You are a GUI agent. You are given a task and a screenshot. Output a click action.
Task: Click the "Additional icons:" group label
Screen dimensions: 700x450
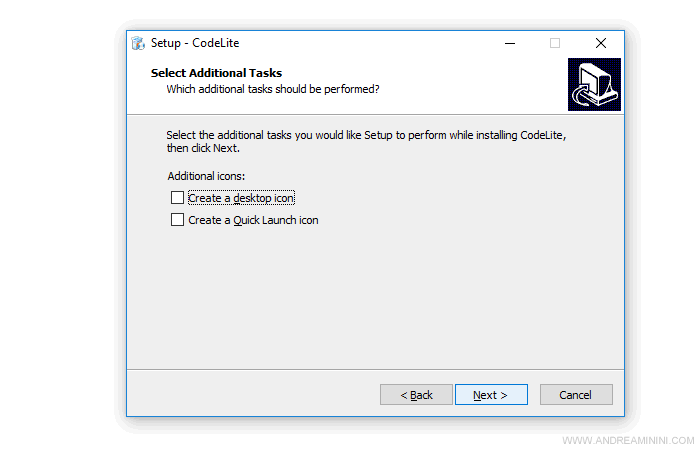pos(206,176)
